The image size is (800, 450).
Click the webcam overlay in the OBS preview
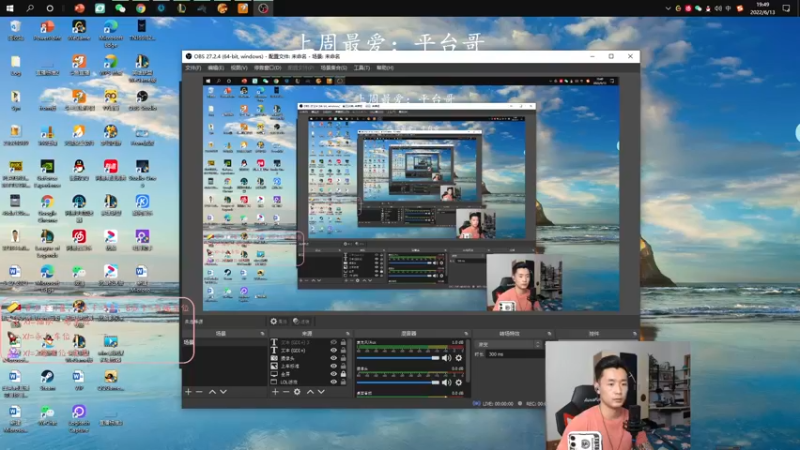pyautogui.click(x=524, y=283)
